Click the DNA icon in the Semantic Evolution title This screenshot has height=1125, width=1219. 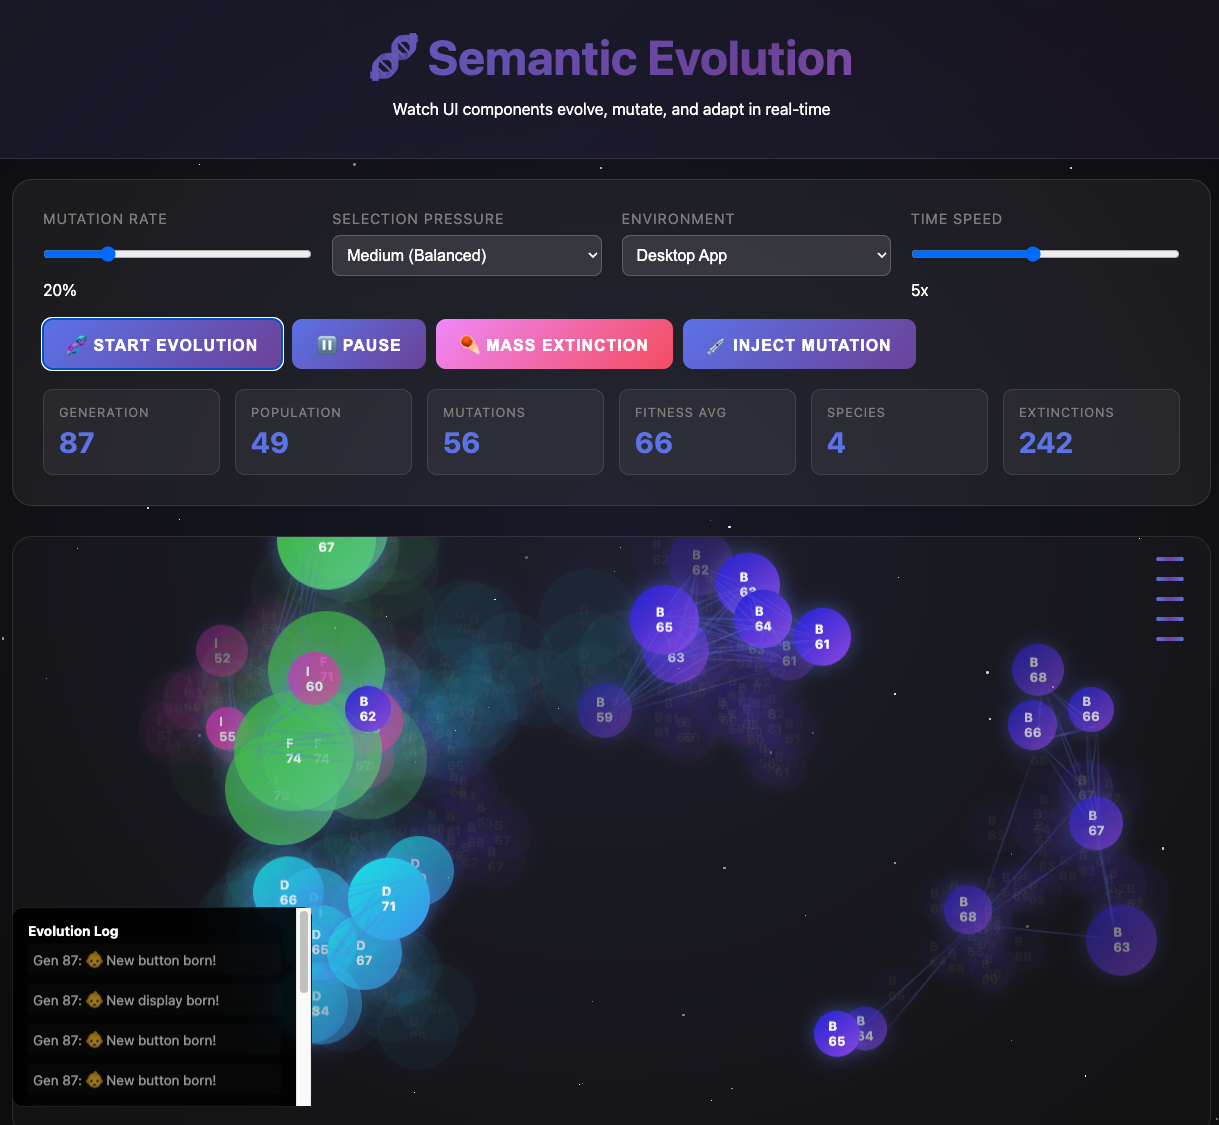coord(394,57)
